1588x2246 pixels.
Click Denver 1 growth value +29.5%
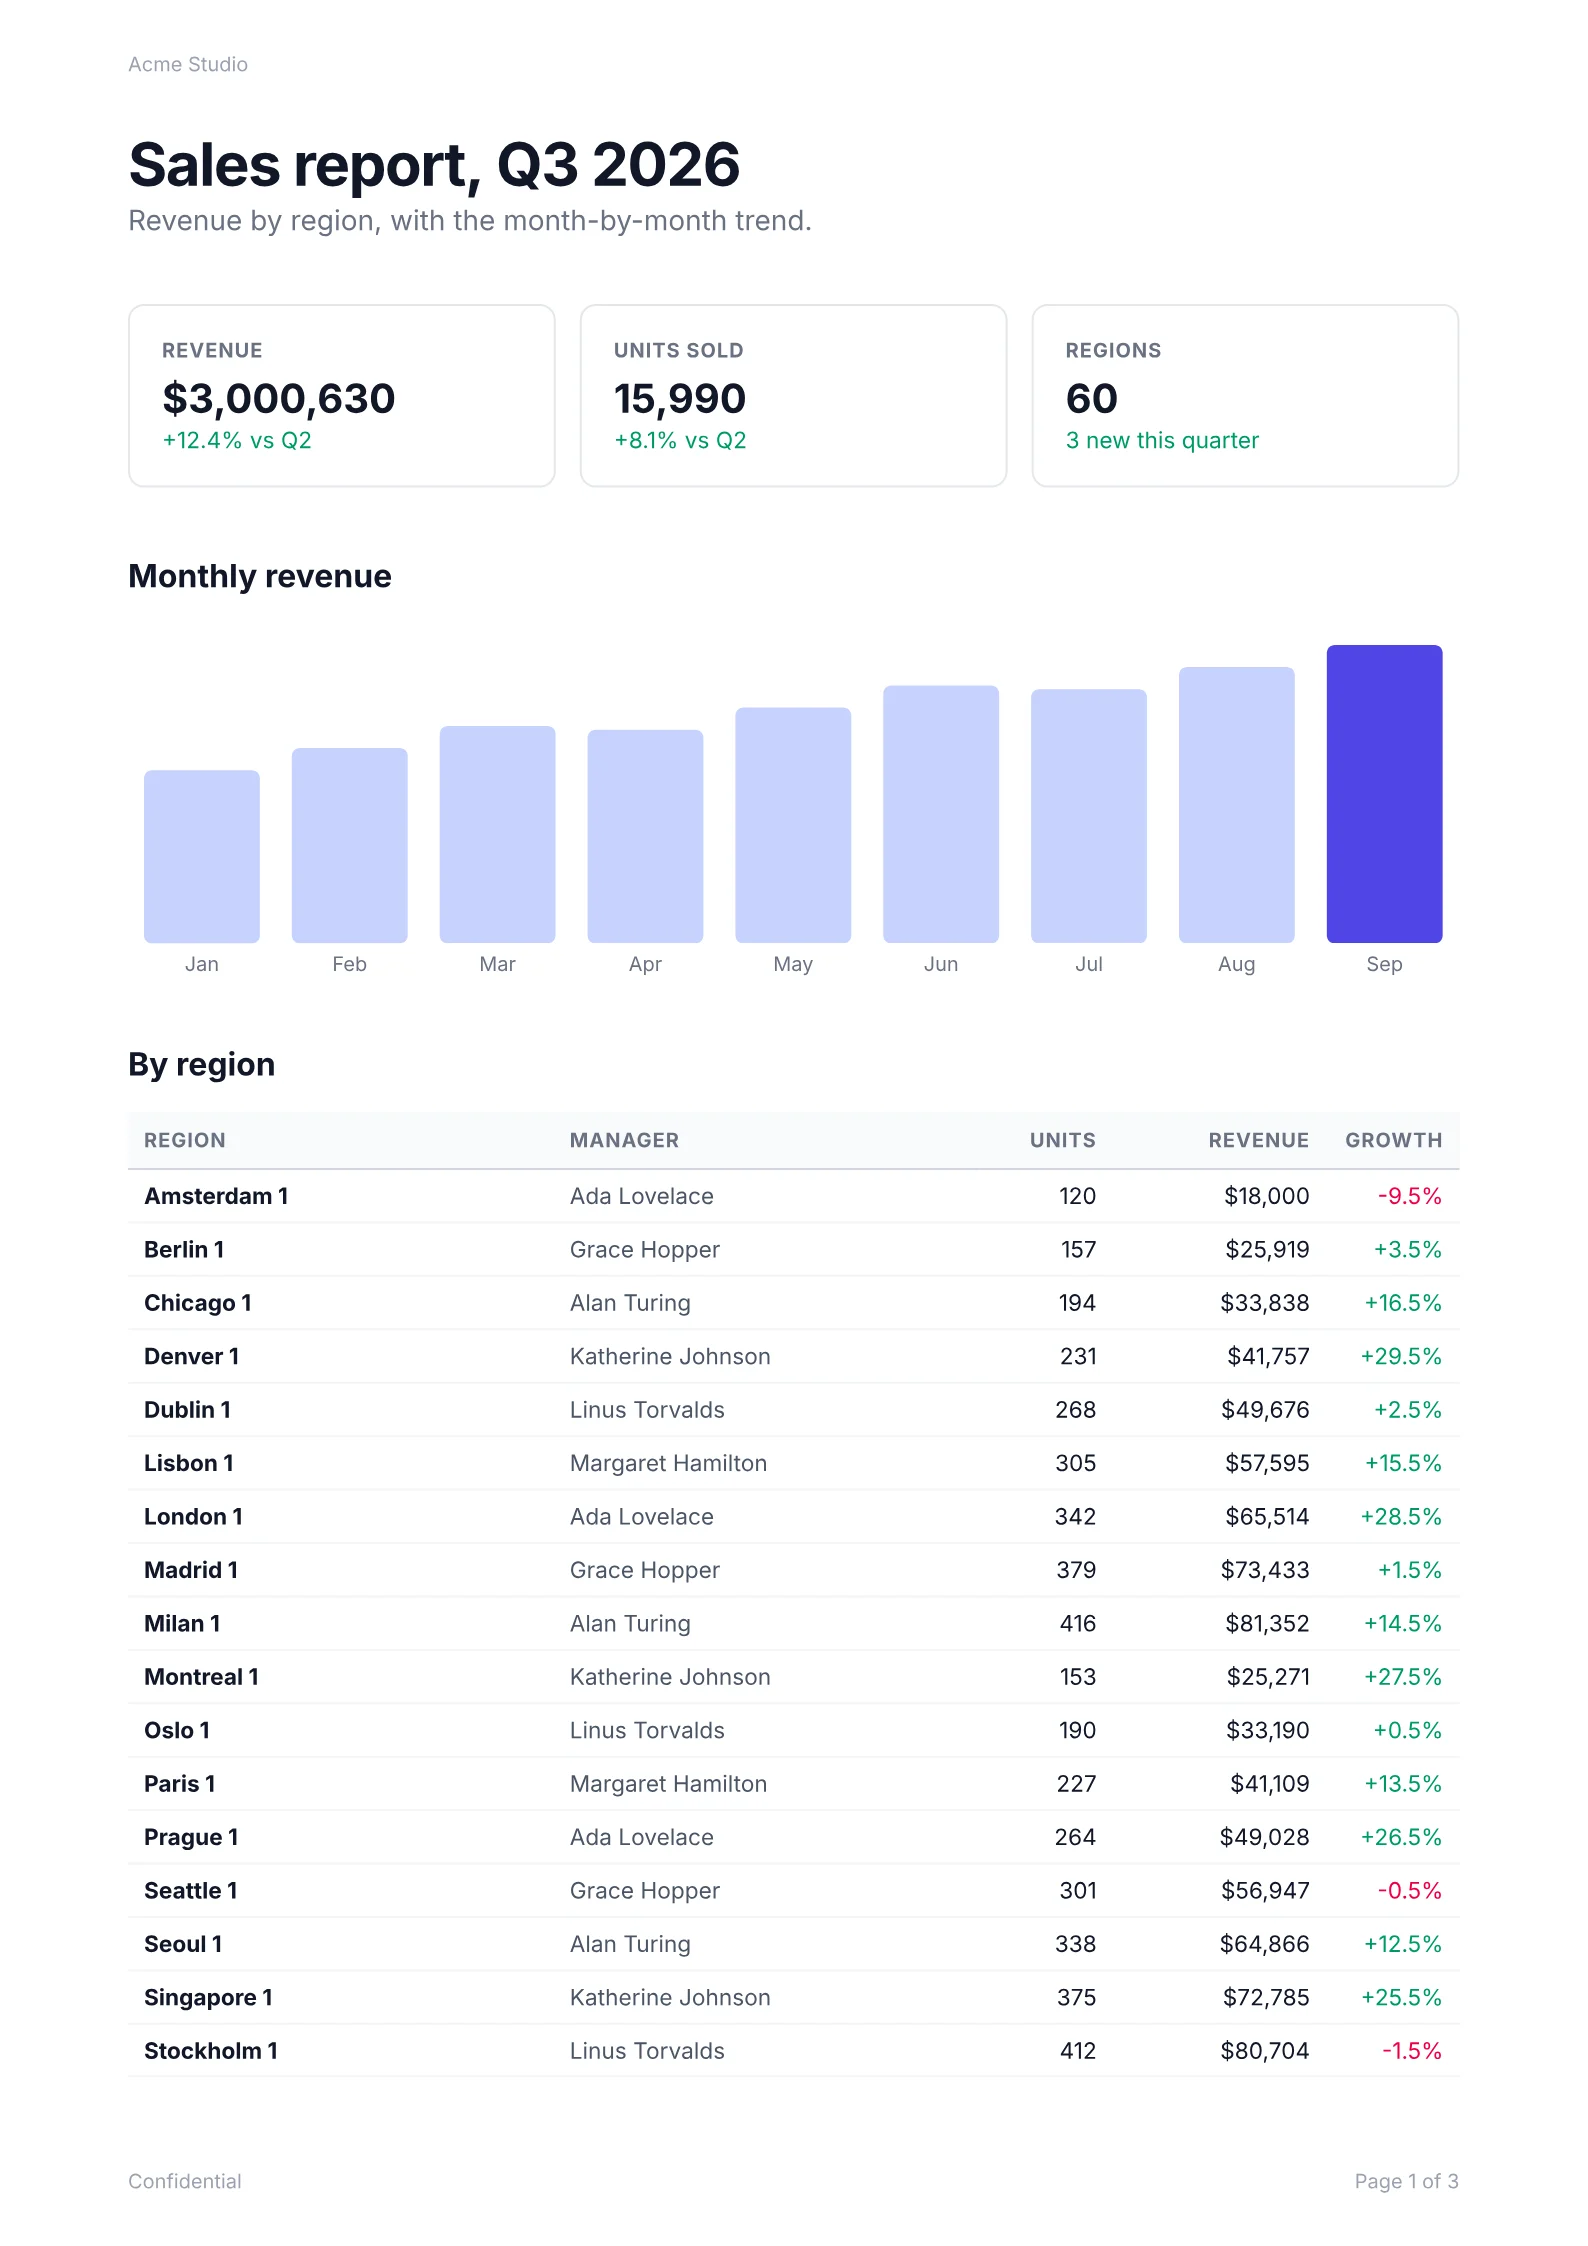click(1401, 1356)
